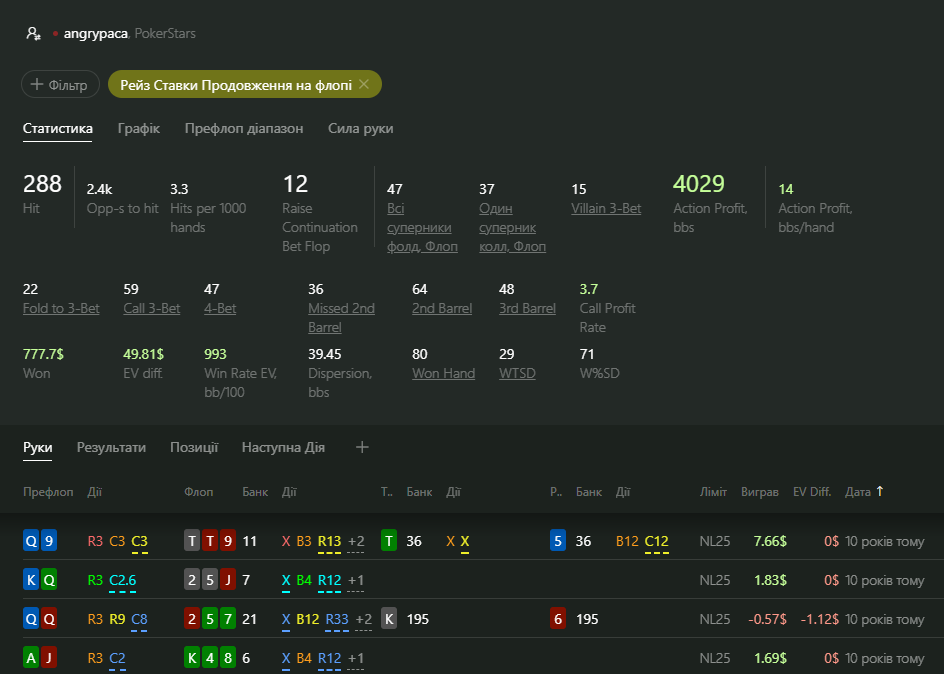Open the Графік tab

click(138, 128)
